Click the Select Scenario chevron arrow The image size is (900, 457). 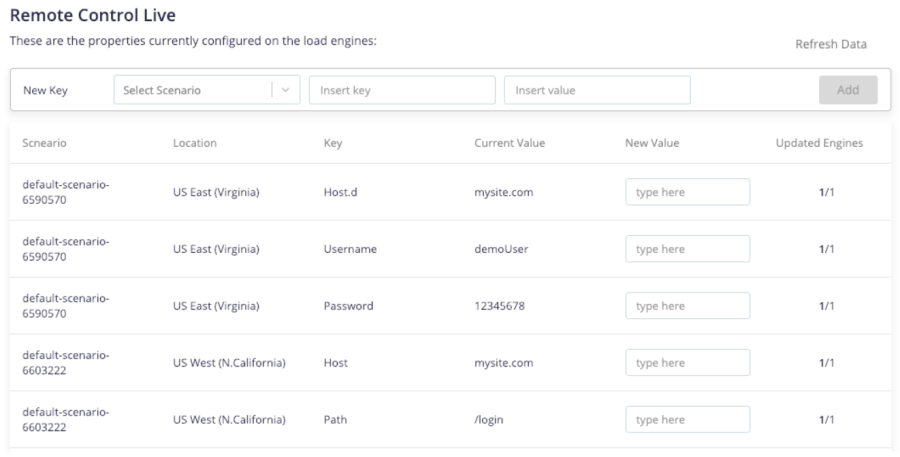tap(285, 90)
